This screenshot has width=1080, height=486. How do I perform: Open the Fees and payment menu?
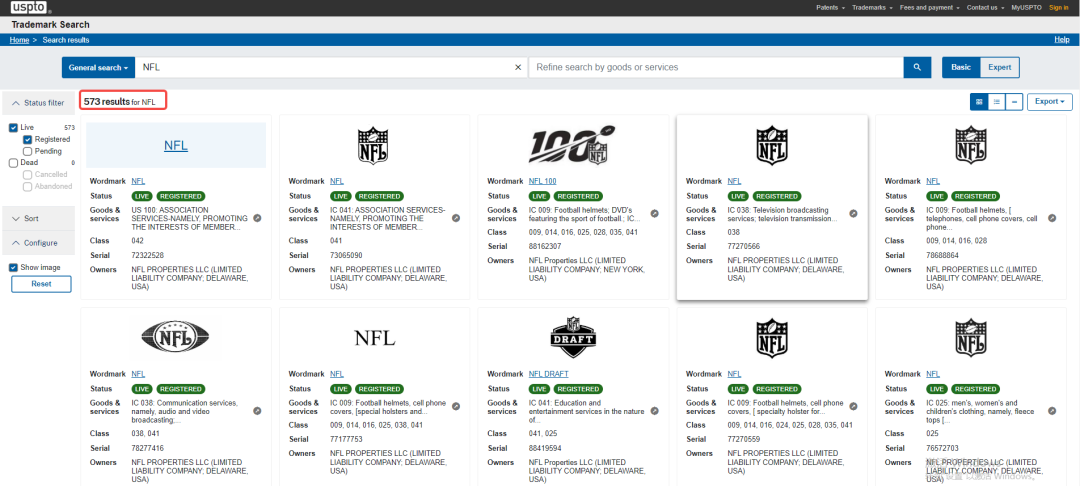(930, 8)
